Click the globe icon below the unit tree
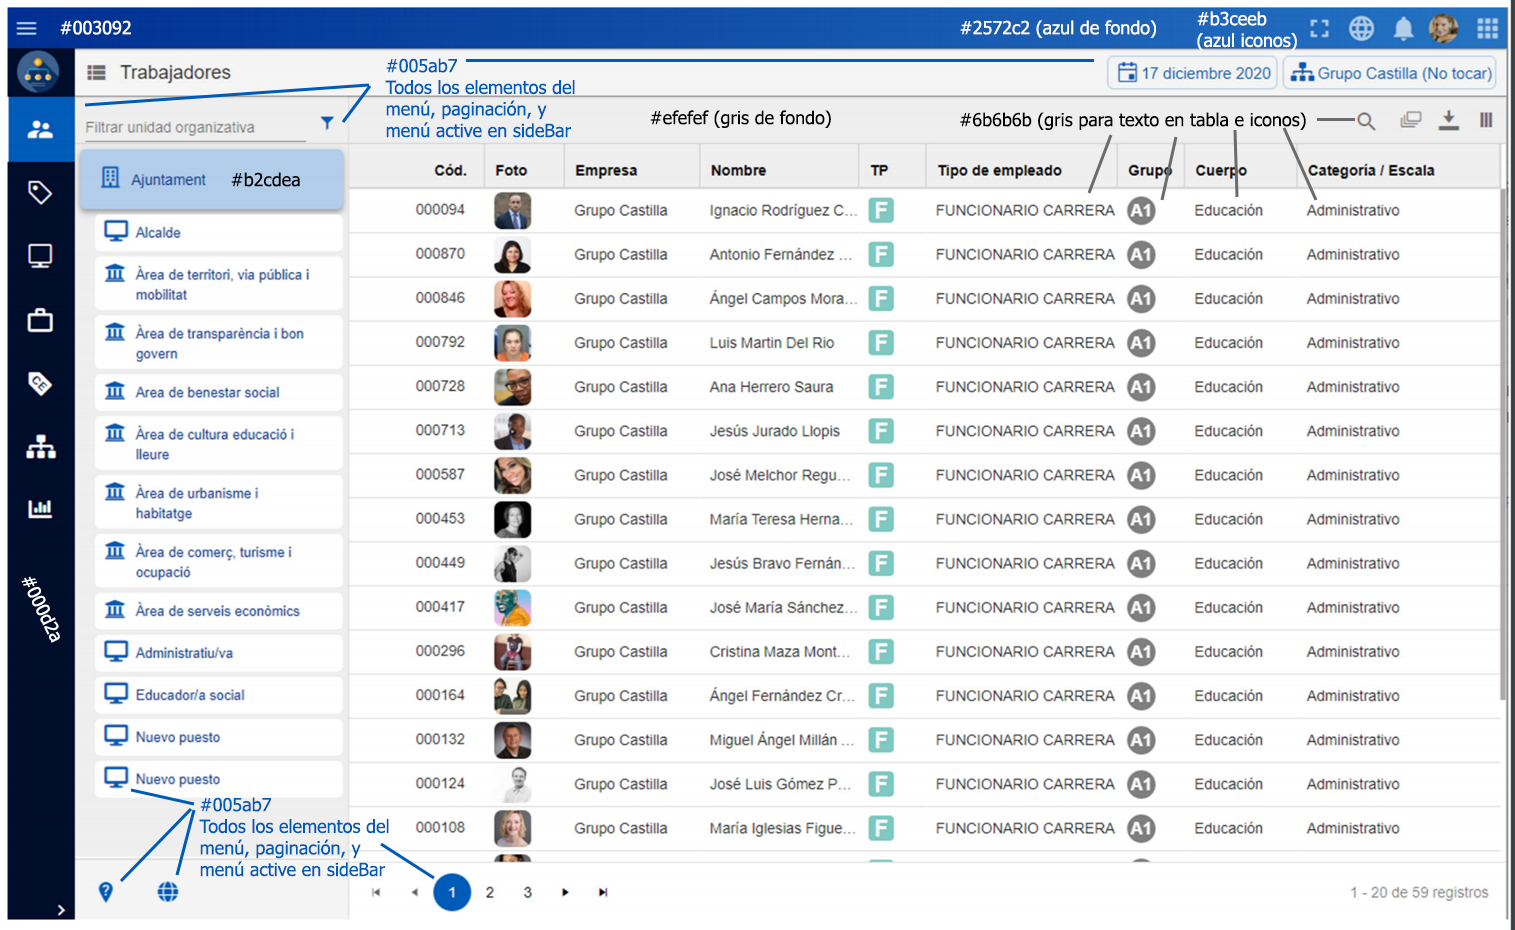1515x930 pixels. [168, 891]
